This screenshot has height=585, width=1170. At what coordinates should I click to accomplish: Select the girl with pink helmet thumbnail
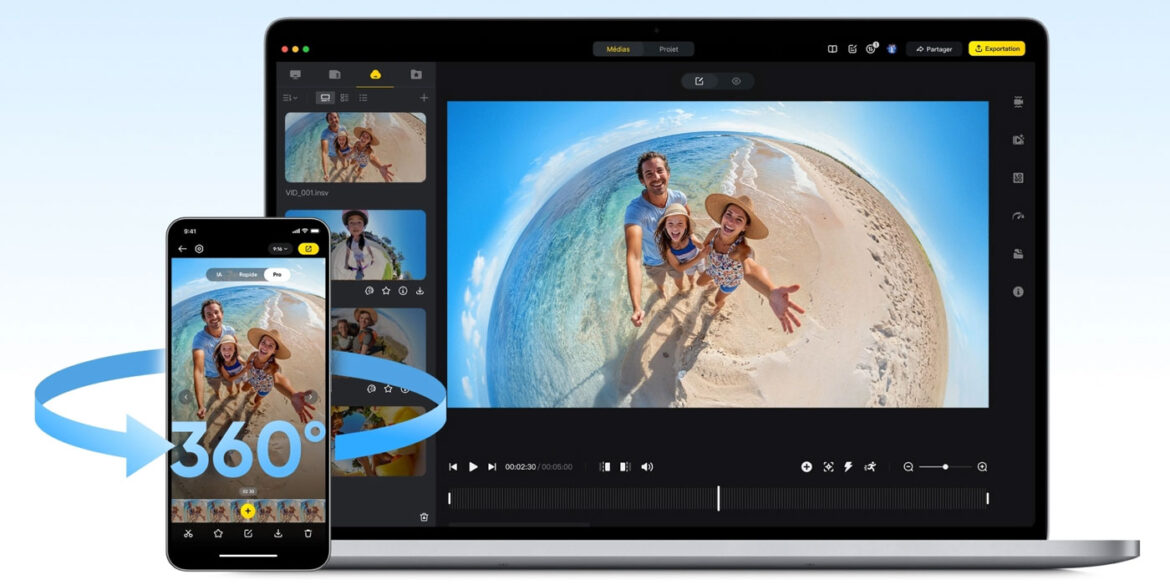pos(378,245)
